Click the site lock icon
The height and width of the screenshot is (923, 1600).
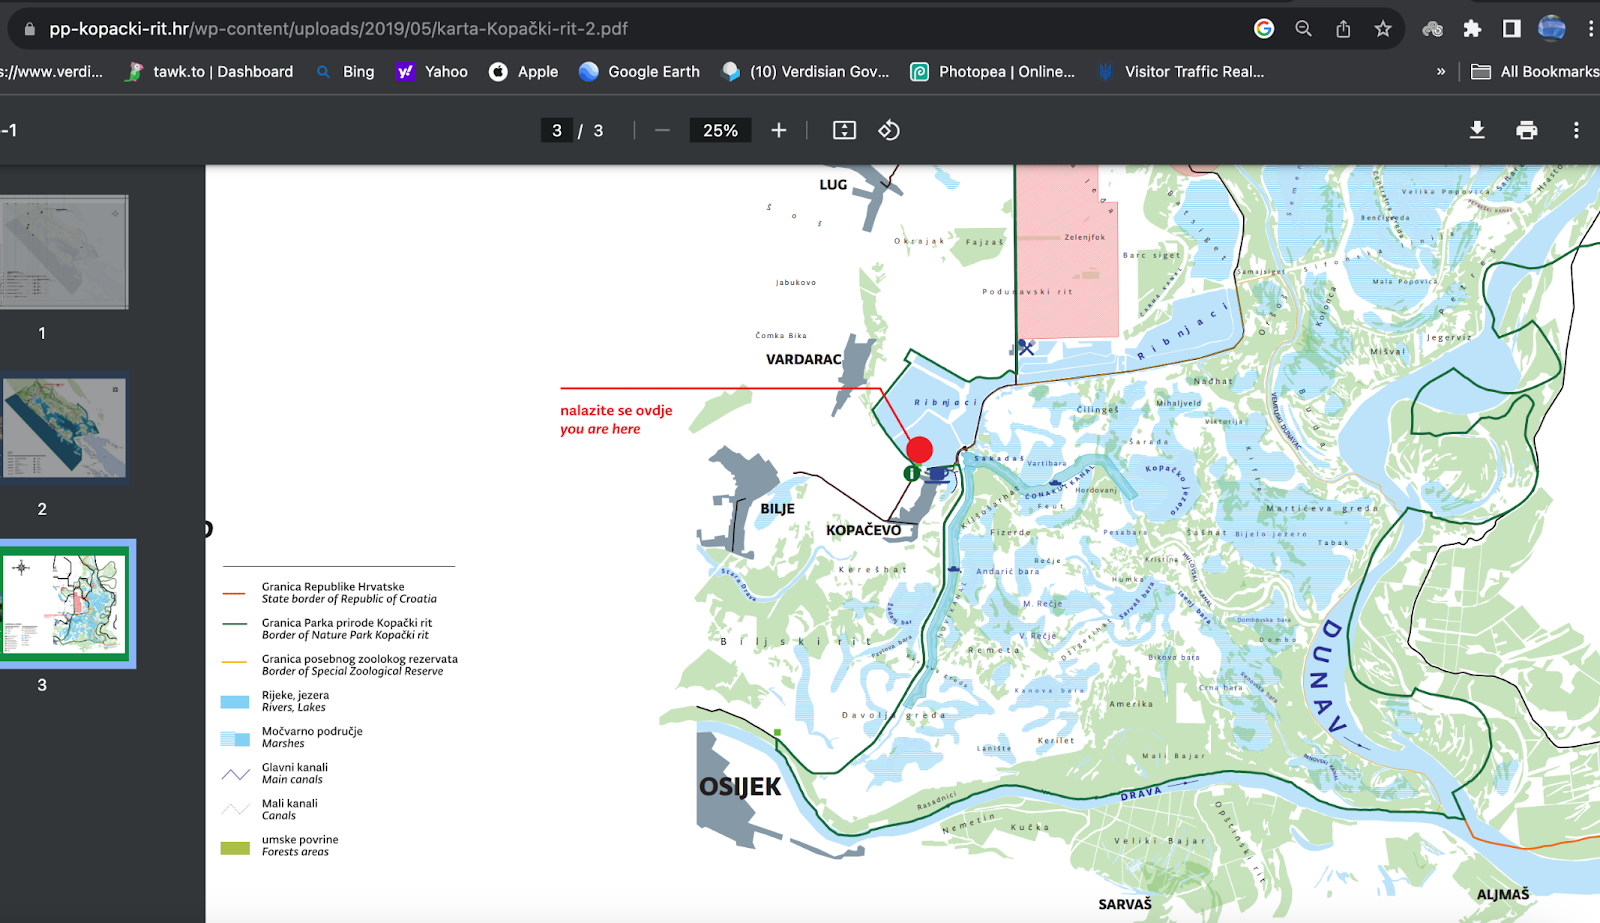[x=29, y=29]
